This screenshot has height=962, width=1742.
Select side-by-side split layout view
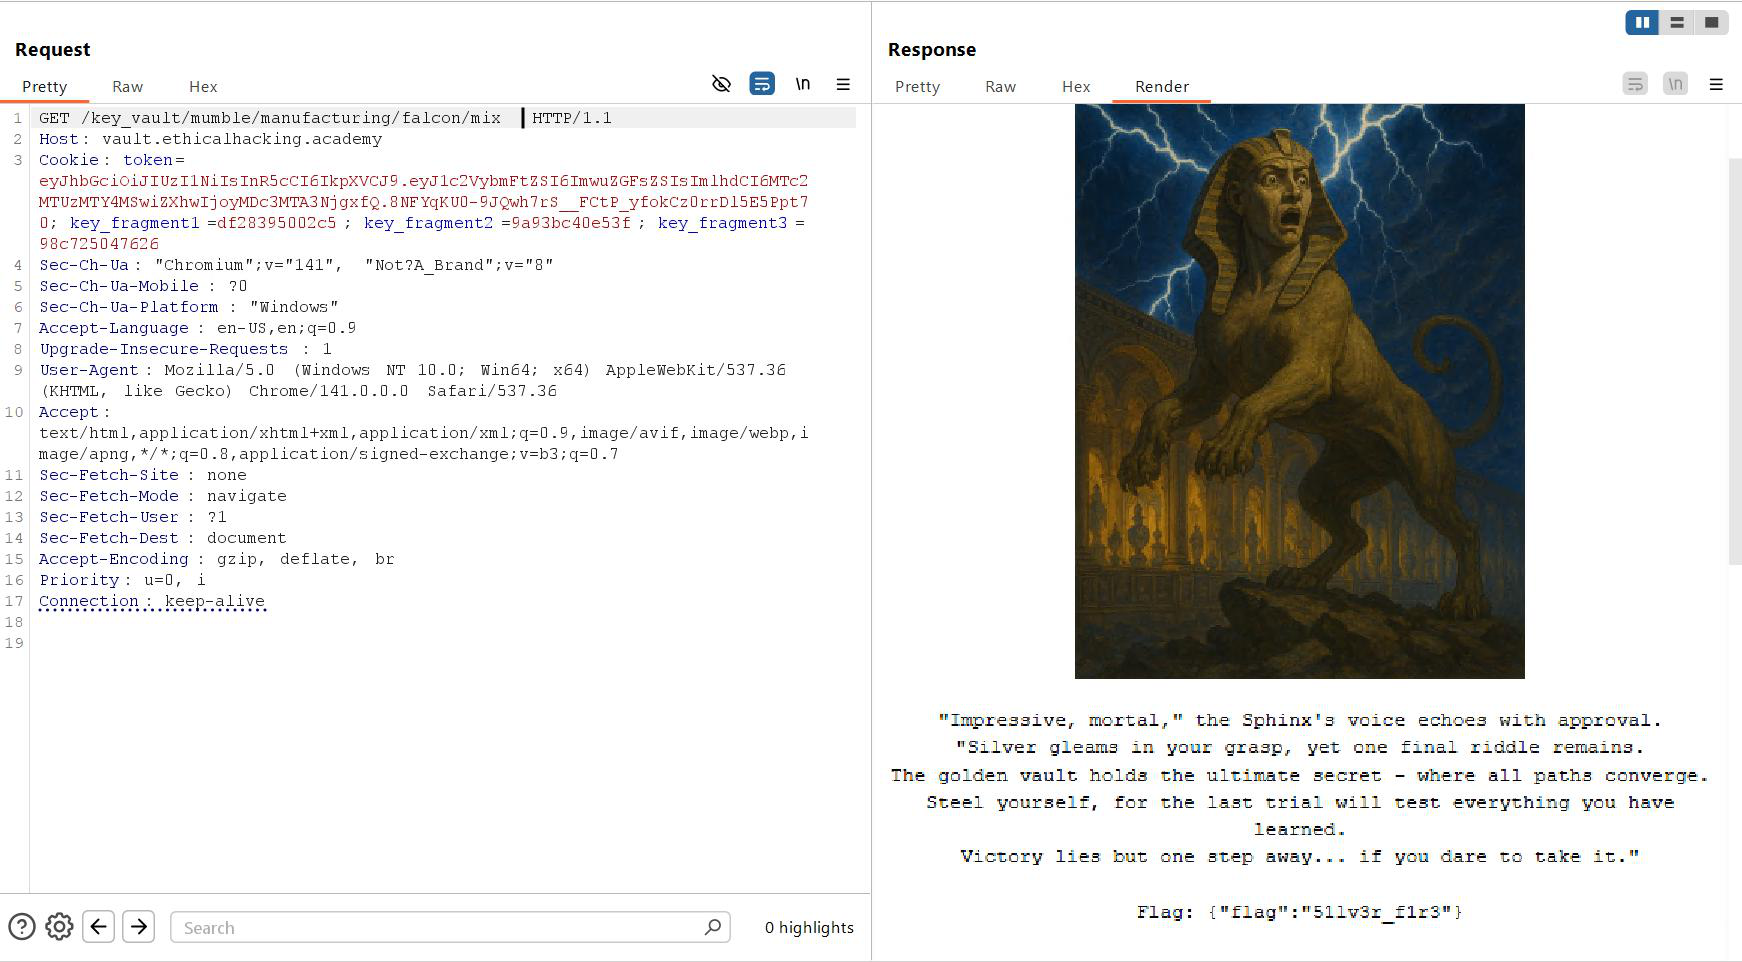[x=1642, y=22]
